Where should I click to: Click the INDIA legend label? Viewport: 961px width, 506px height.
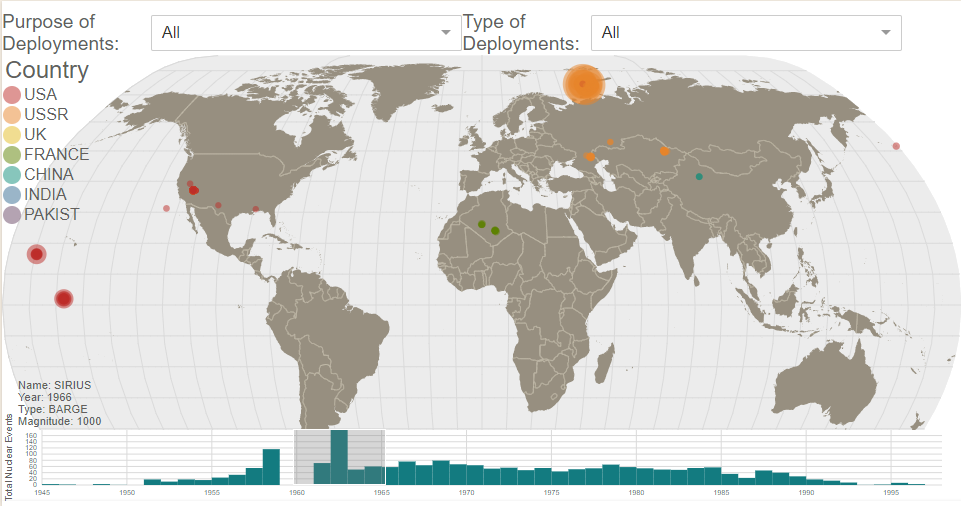[45, 195]
